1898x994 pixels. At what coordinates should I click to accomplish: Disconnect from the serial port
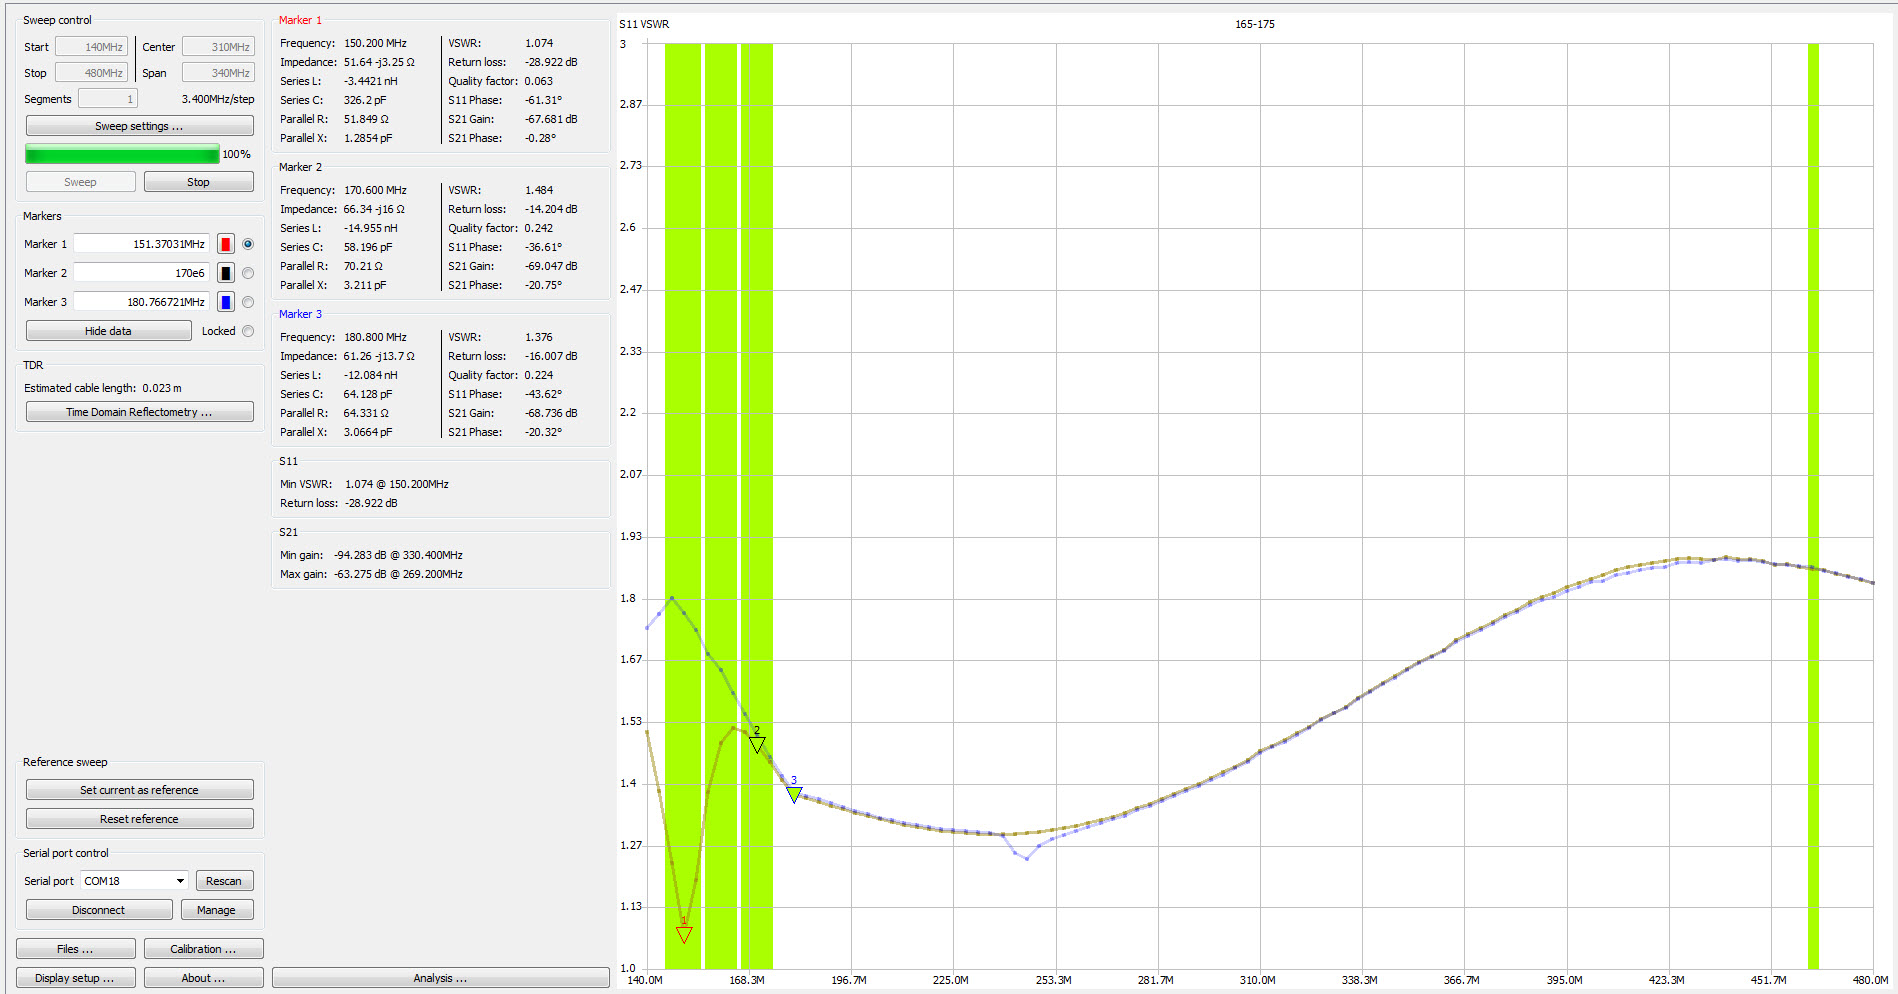point(99,910)
